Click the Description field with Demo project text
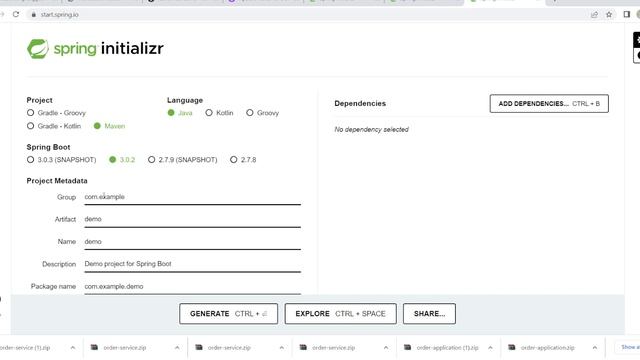This screenshot has height=360, width=640. click(x=193, y=264)
